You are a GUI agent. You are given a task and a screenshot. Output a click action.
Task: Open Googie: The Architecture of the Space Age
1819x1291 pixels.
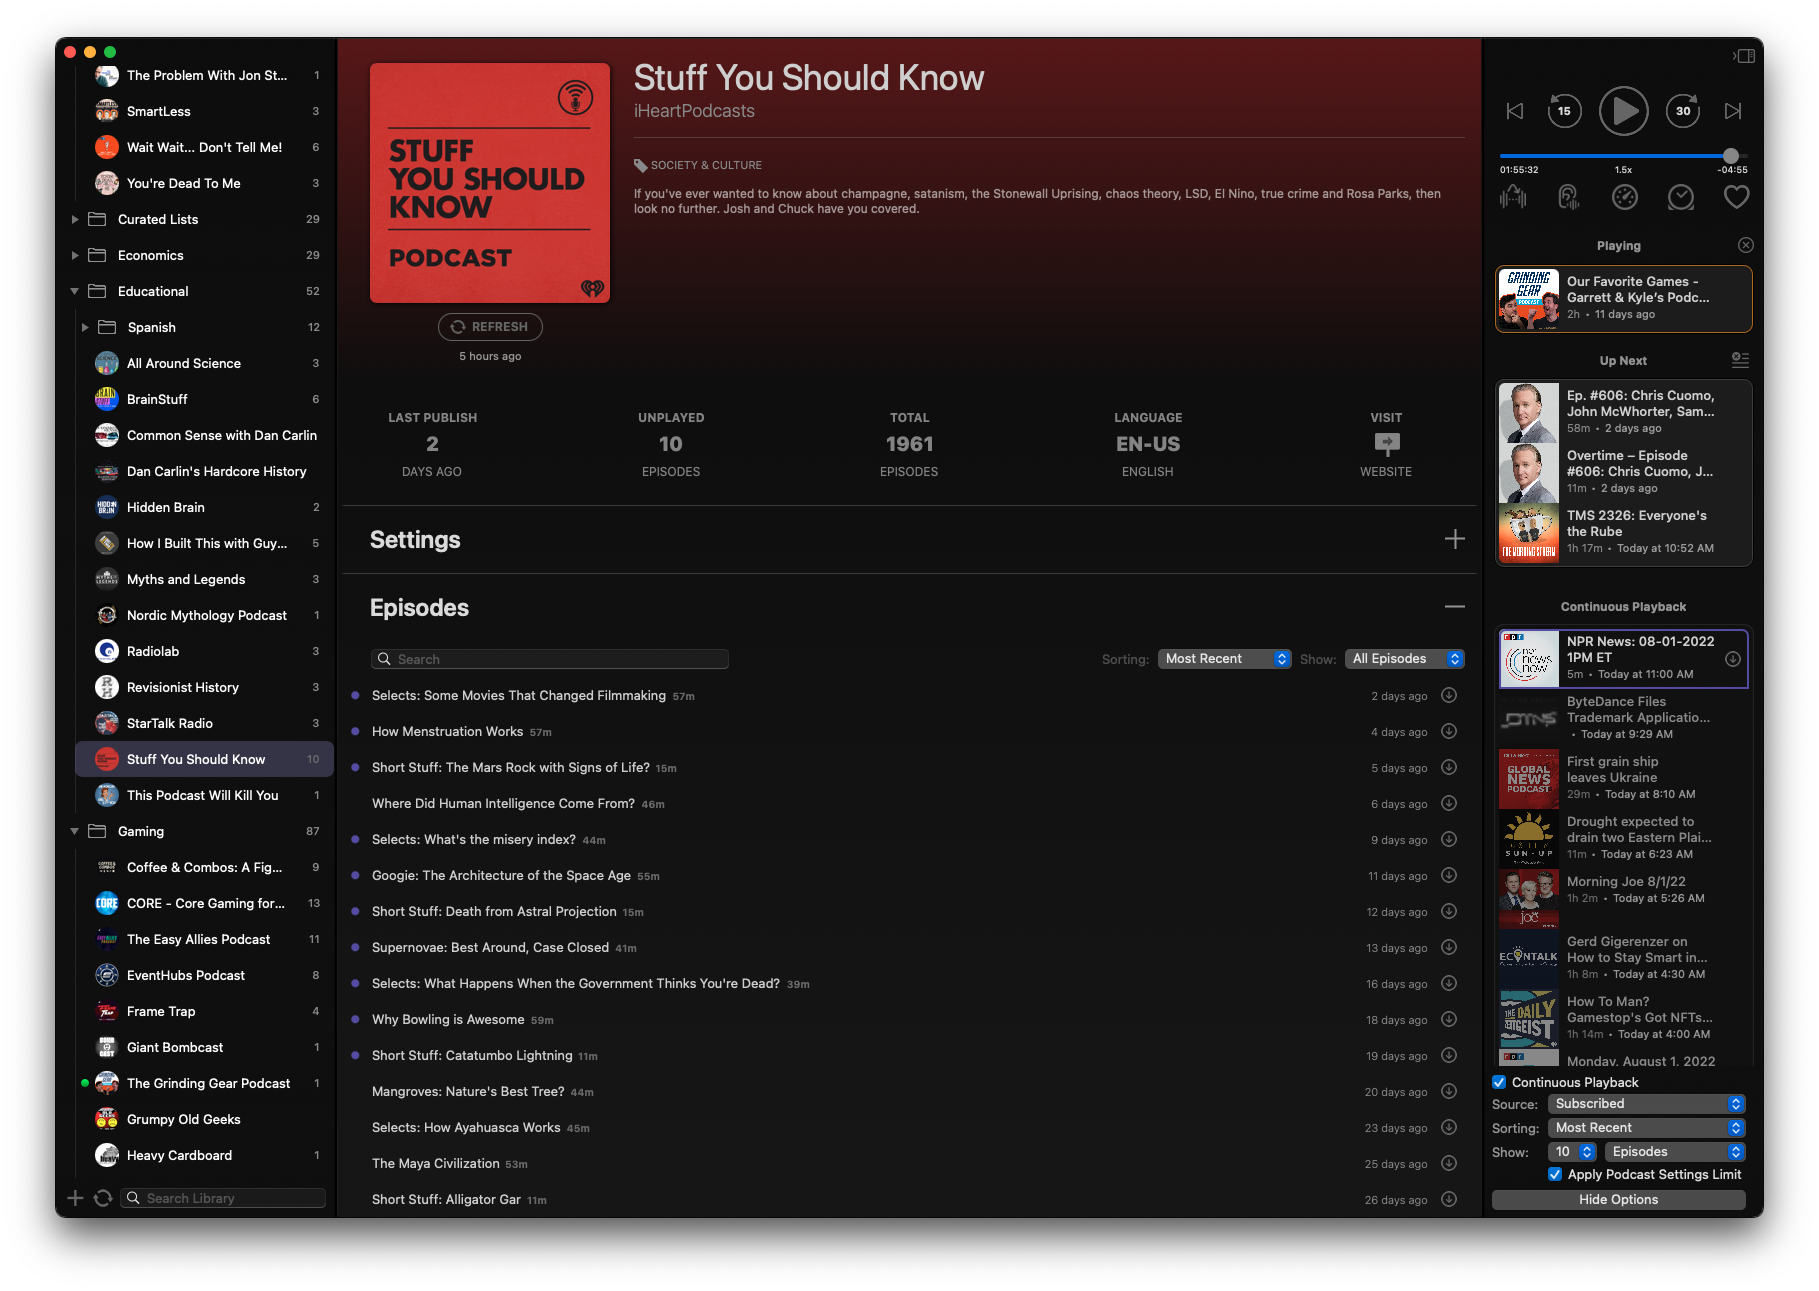pyautogui.click(x=501, y=875)
